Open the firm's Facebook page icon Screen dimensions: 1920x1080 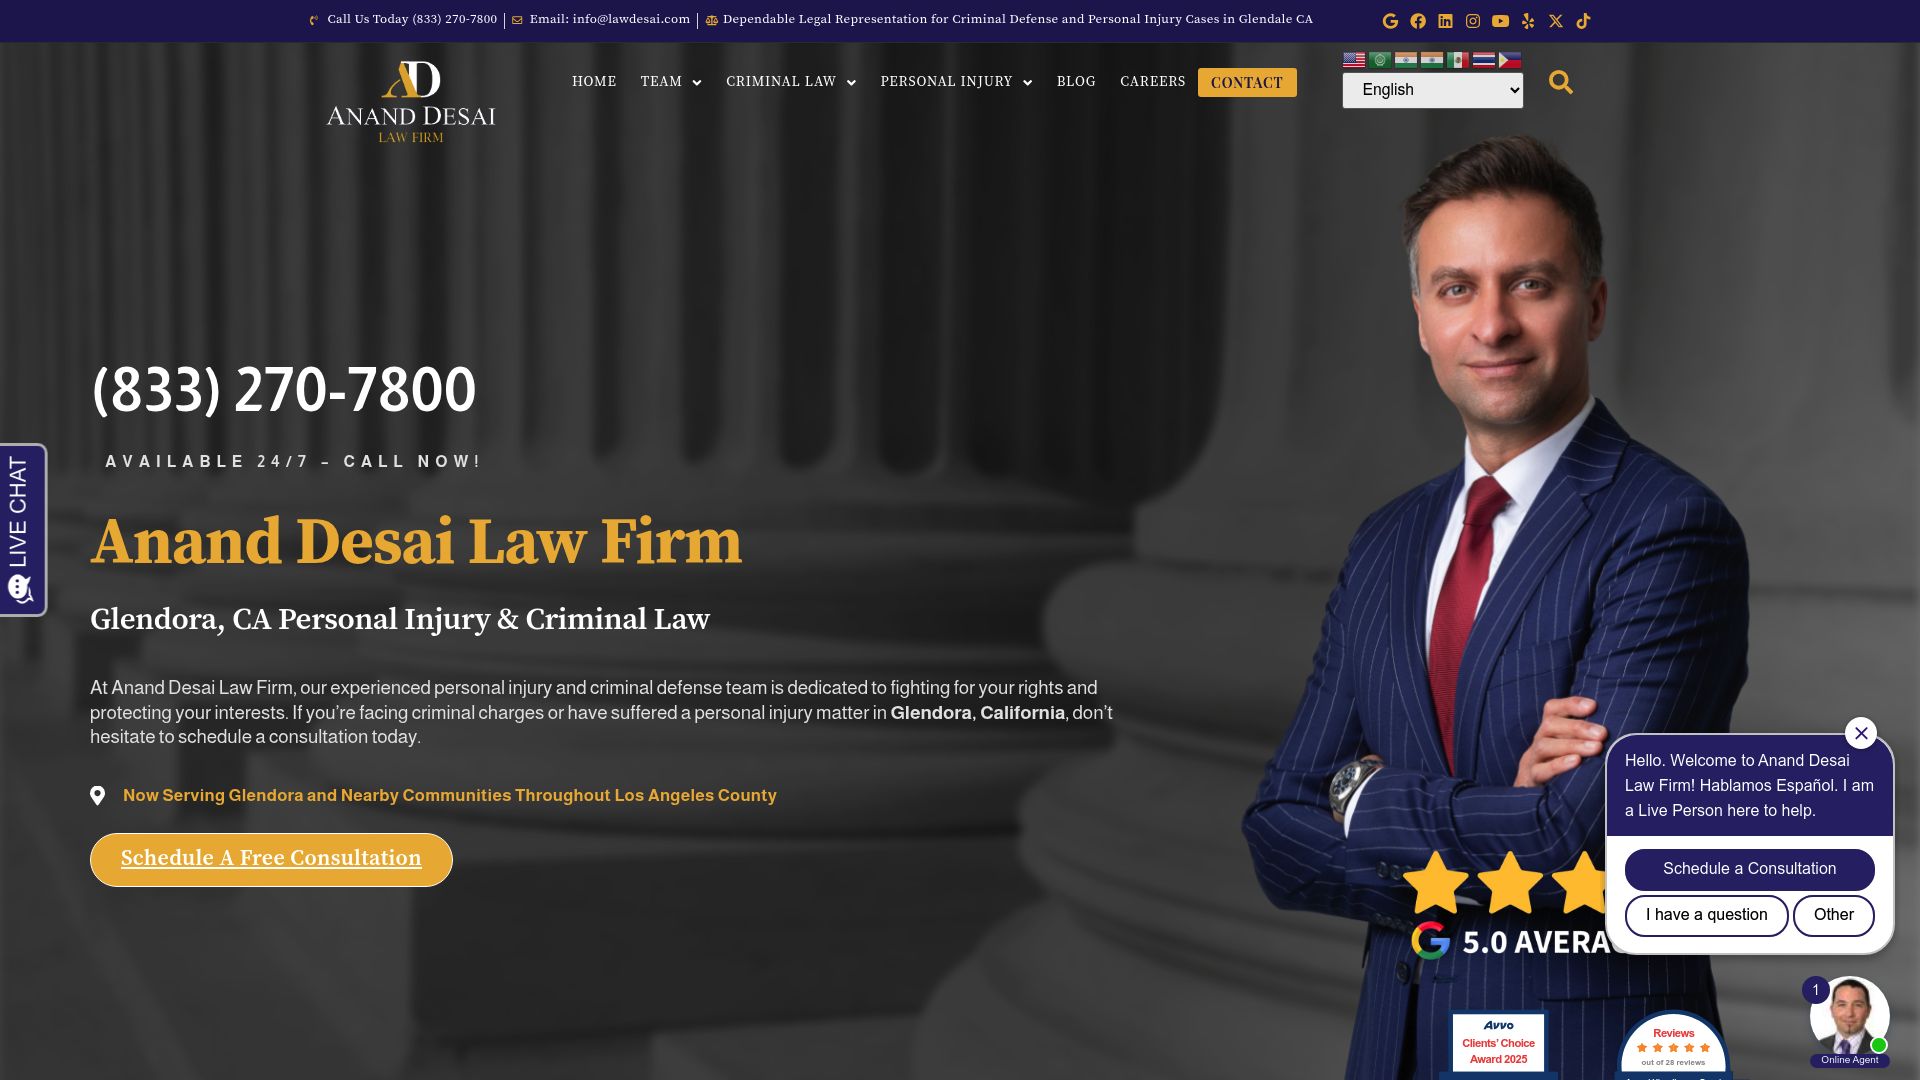tap(1418, 21)
